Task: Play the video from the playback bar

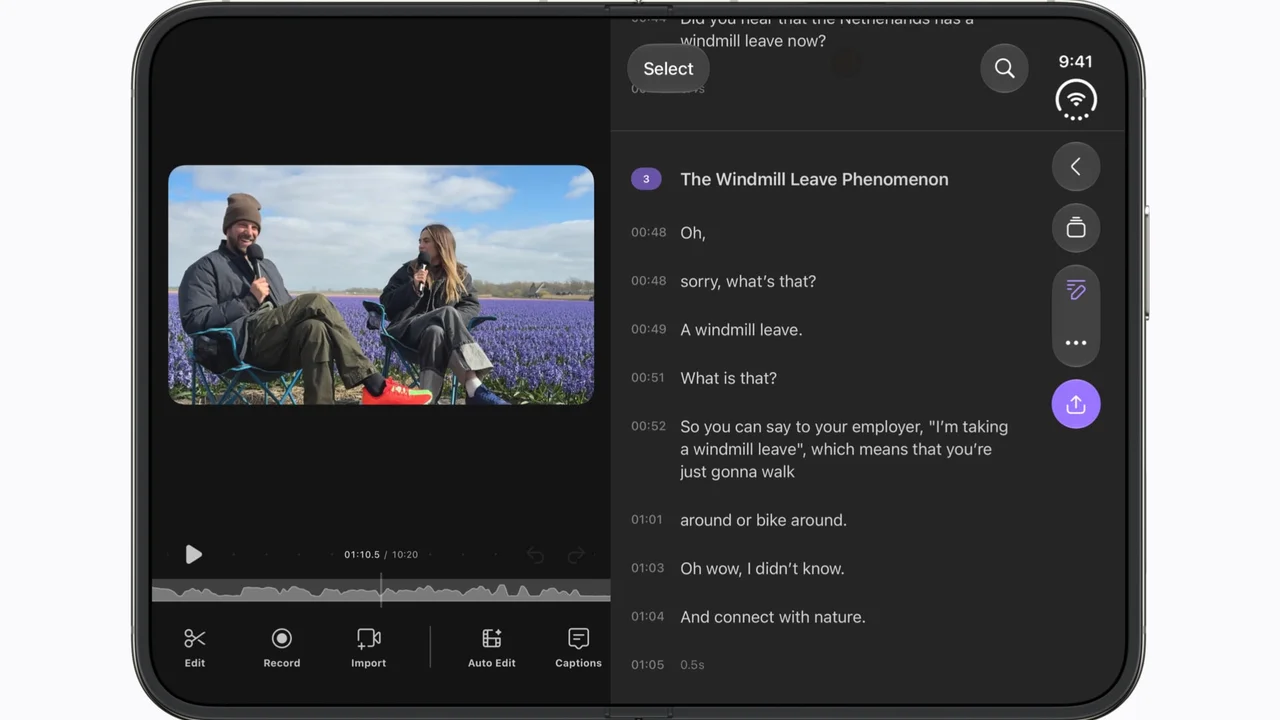Action: (x=193, y=554)
